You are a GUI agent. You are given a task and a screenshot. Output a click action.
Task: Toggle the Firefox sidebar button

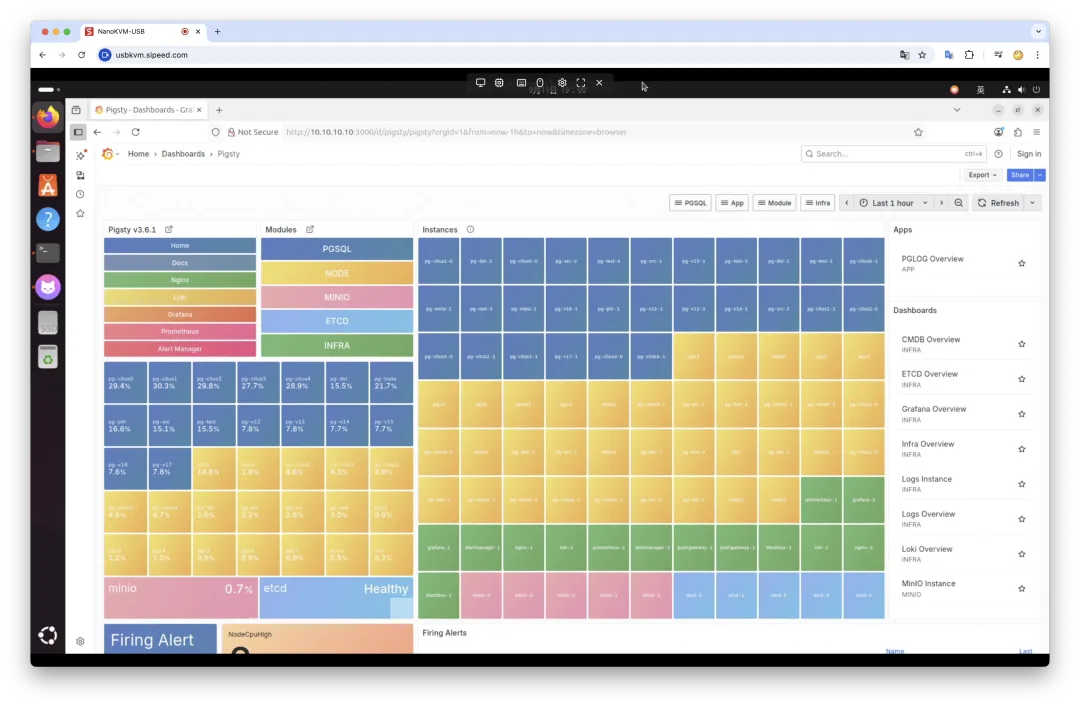pyautogui.click(x=78, y=132)
